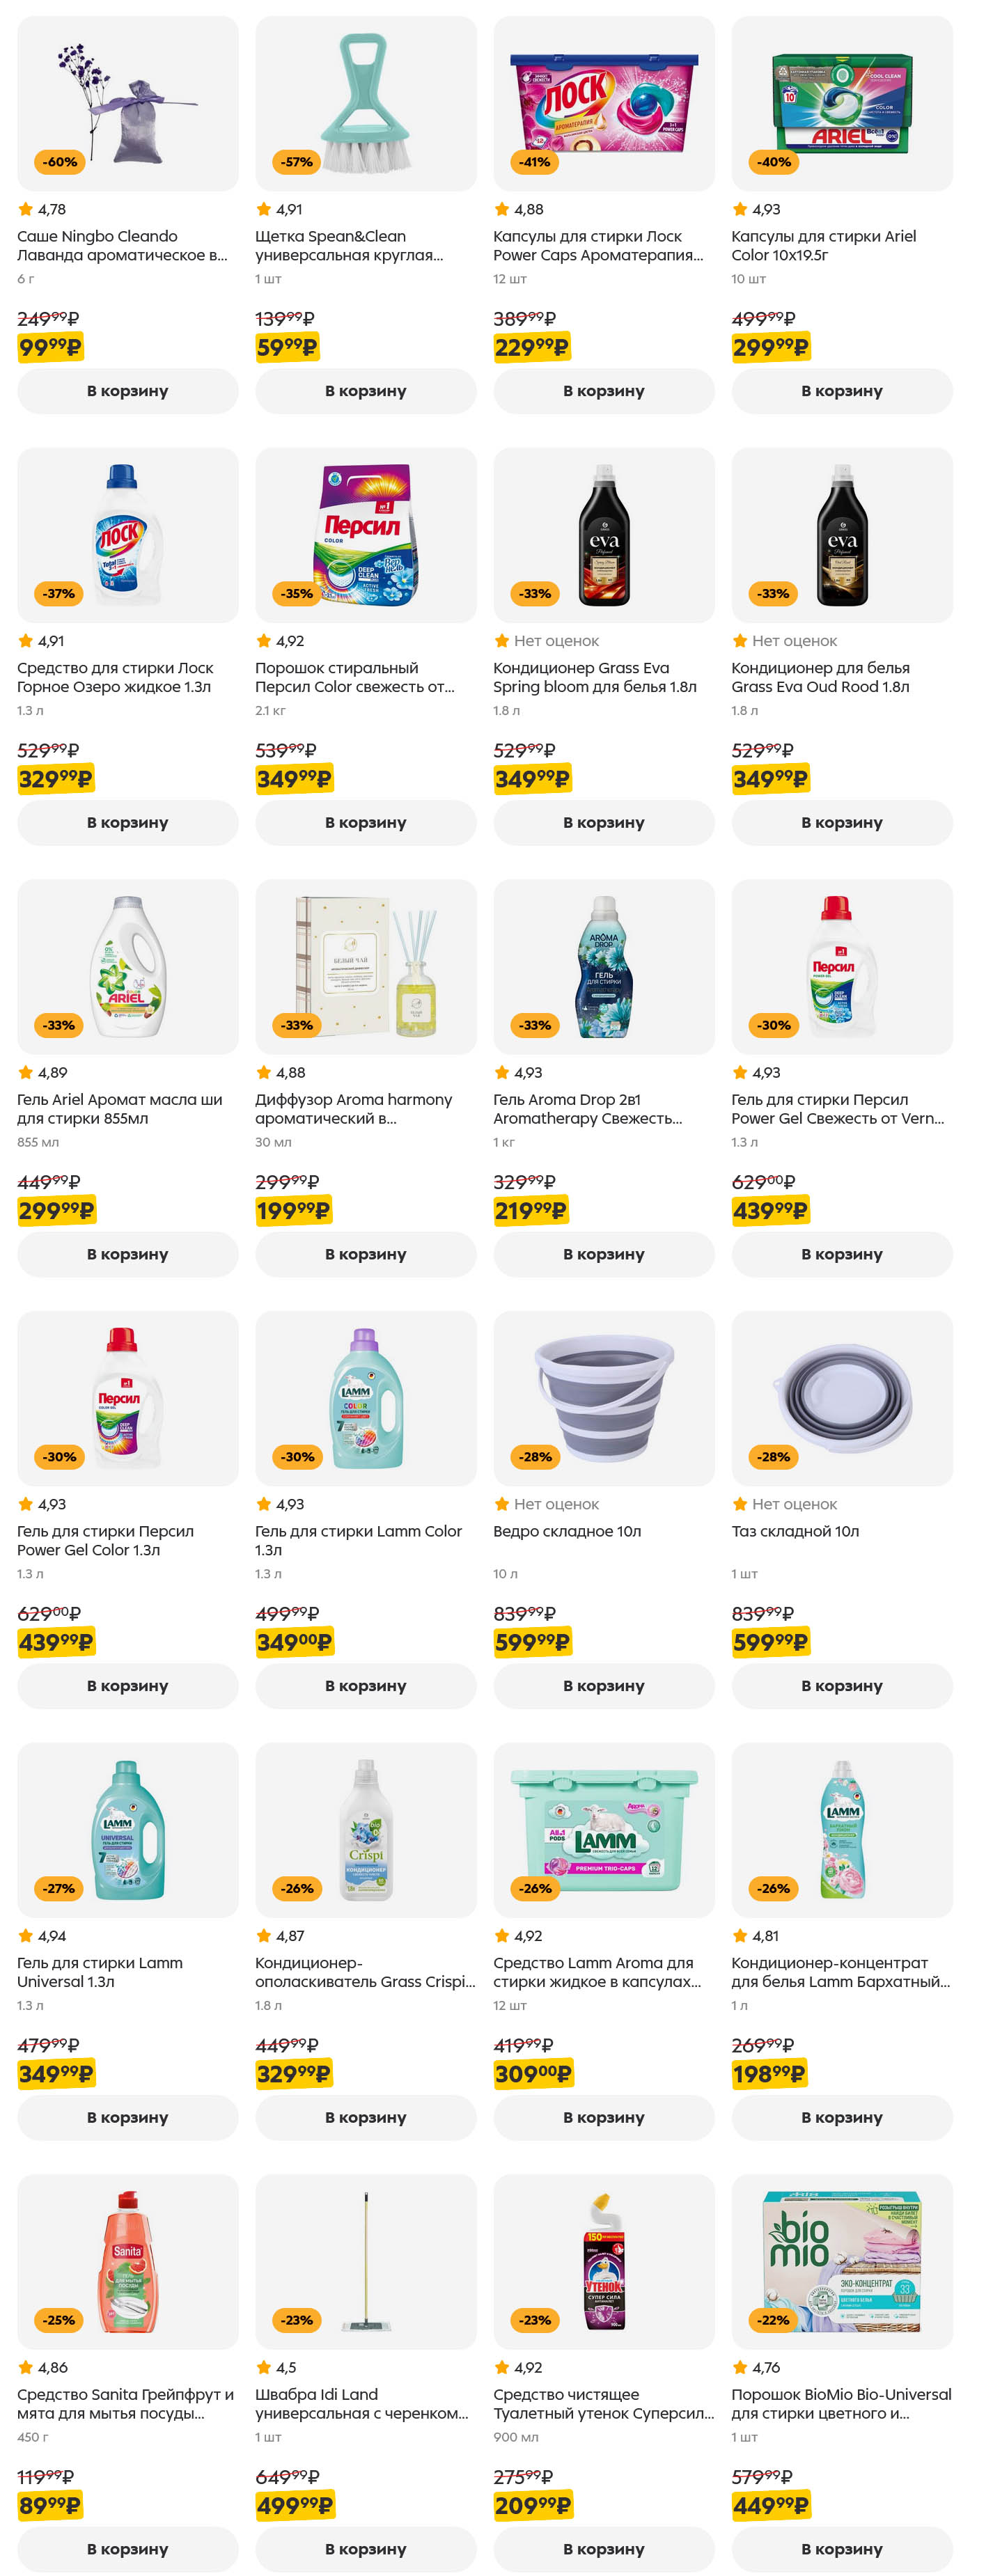Click the star icon for Ведро складное 10л
Screen dimensions: 993x2576
pos(502,1504)
